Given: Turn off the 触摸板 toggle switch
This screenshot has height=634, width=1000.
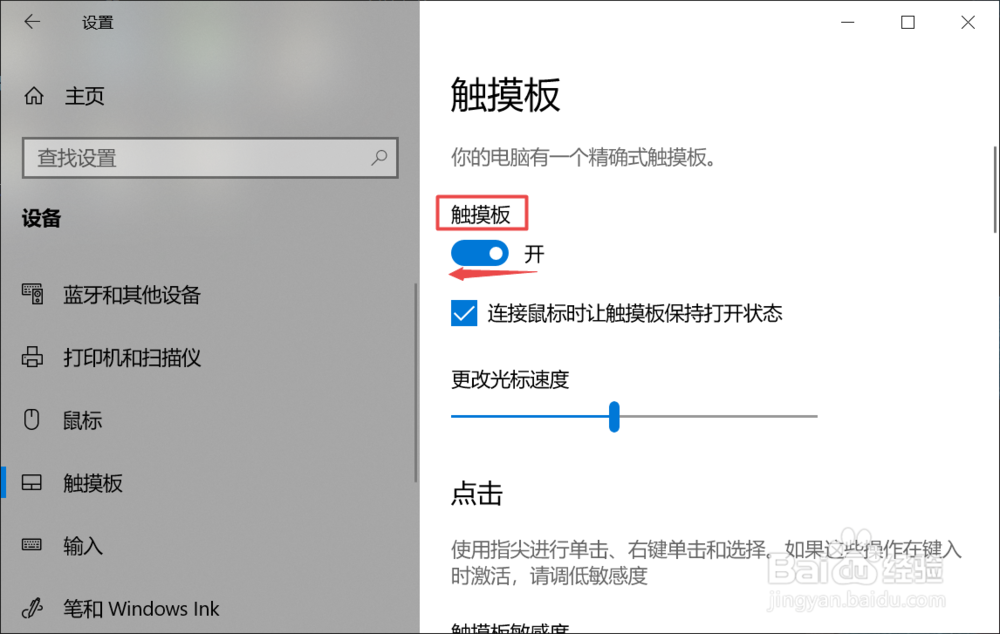Looking at the screenshot, I should (480, 253).
